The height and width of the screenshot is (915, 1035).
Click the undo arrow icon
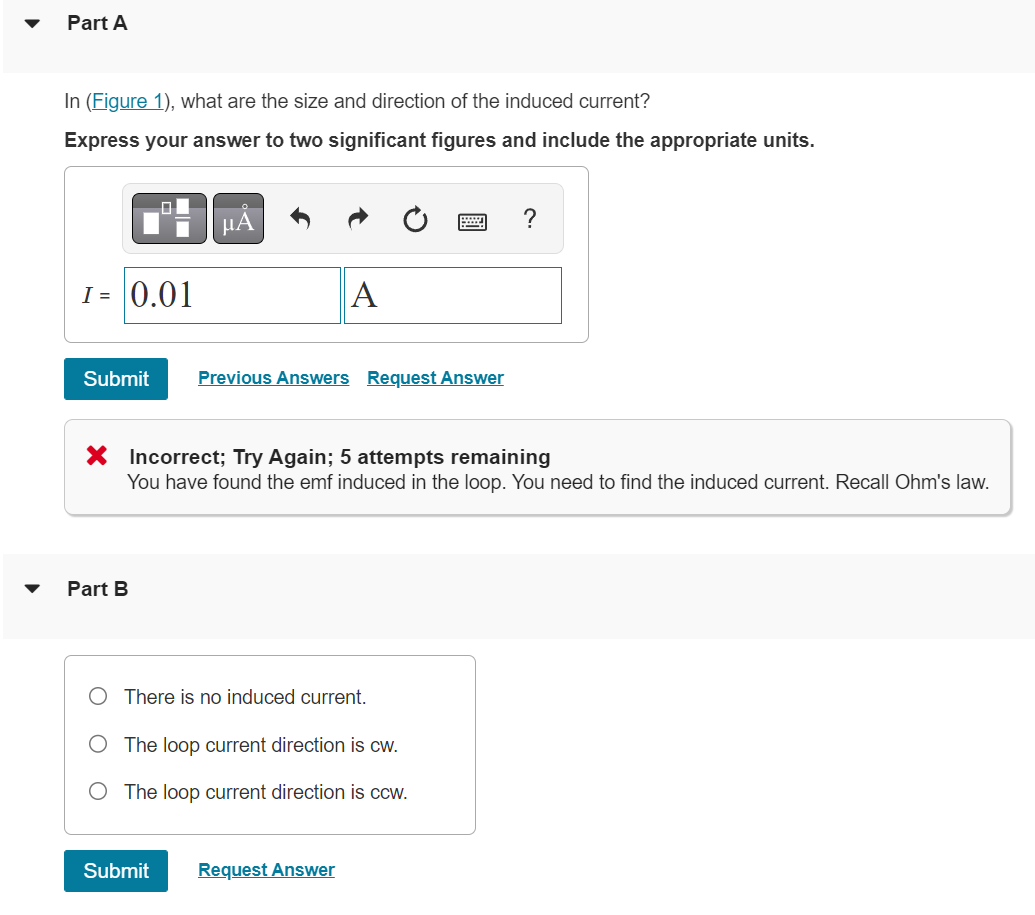click(x=300, y=218)
